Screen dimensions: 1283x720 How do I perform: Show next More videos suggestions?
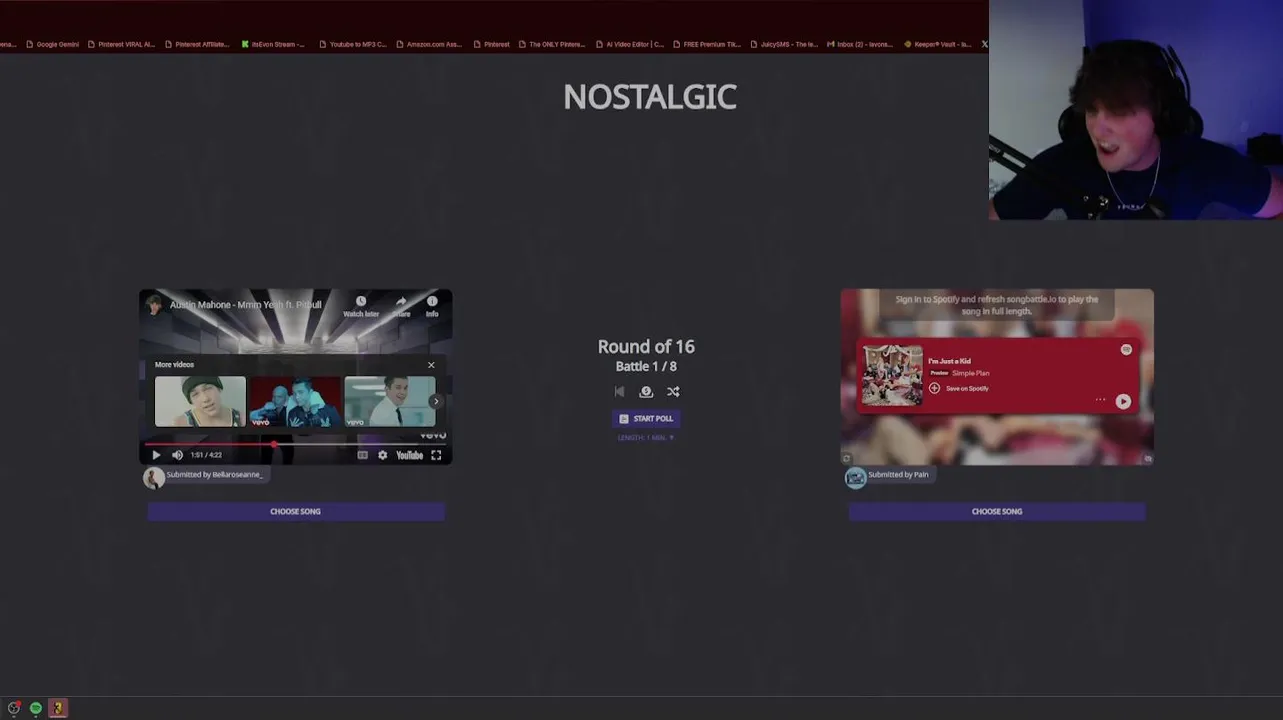coord(435,401)
